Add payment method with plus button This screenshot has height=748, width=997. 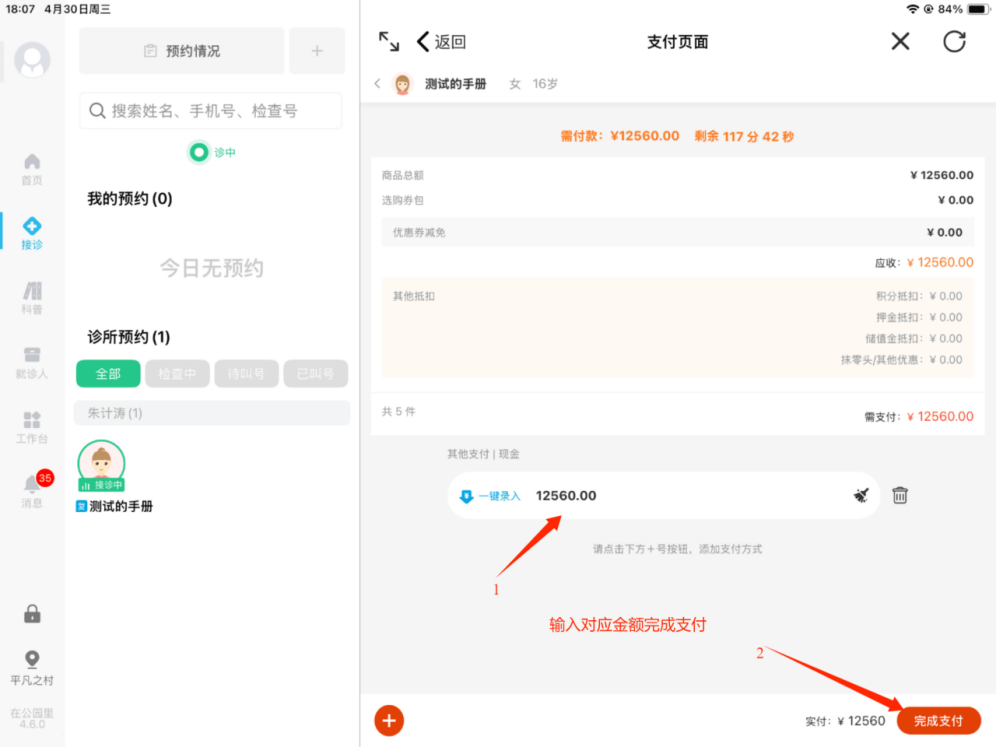point(389,720)
